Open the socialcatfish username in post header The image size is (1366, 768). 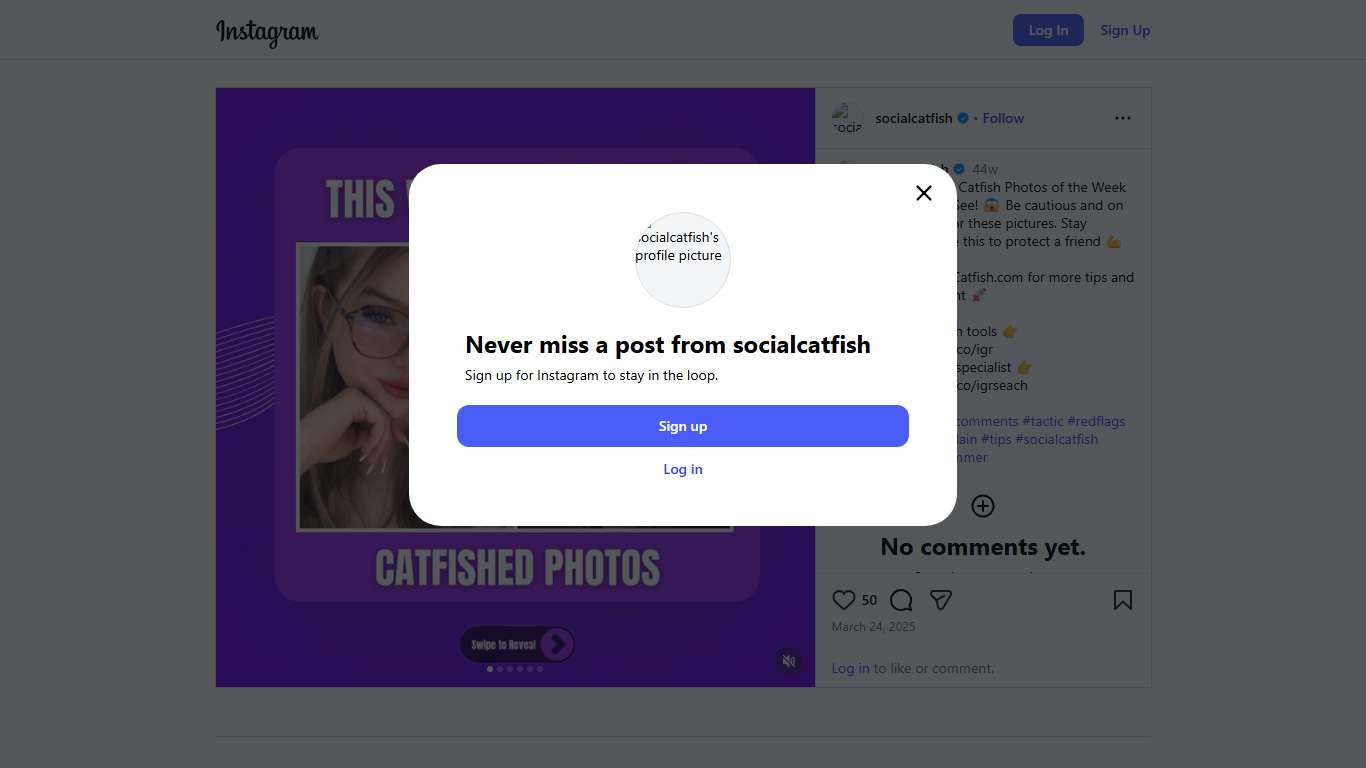click(x=913, y=118)
